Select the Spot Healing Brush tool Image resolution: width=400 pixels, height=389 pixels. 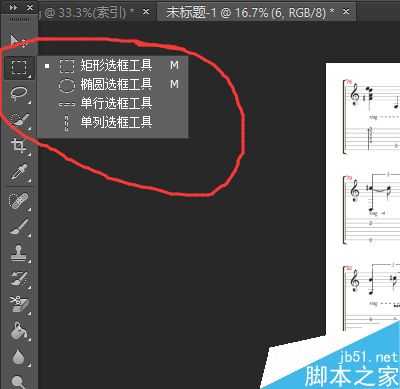(19, 201)
